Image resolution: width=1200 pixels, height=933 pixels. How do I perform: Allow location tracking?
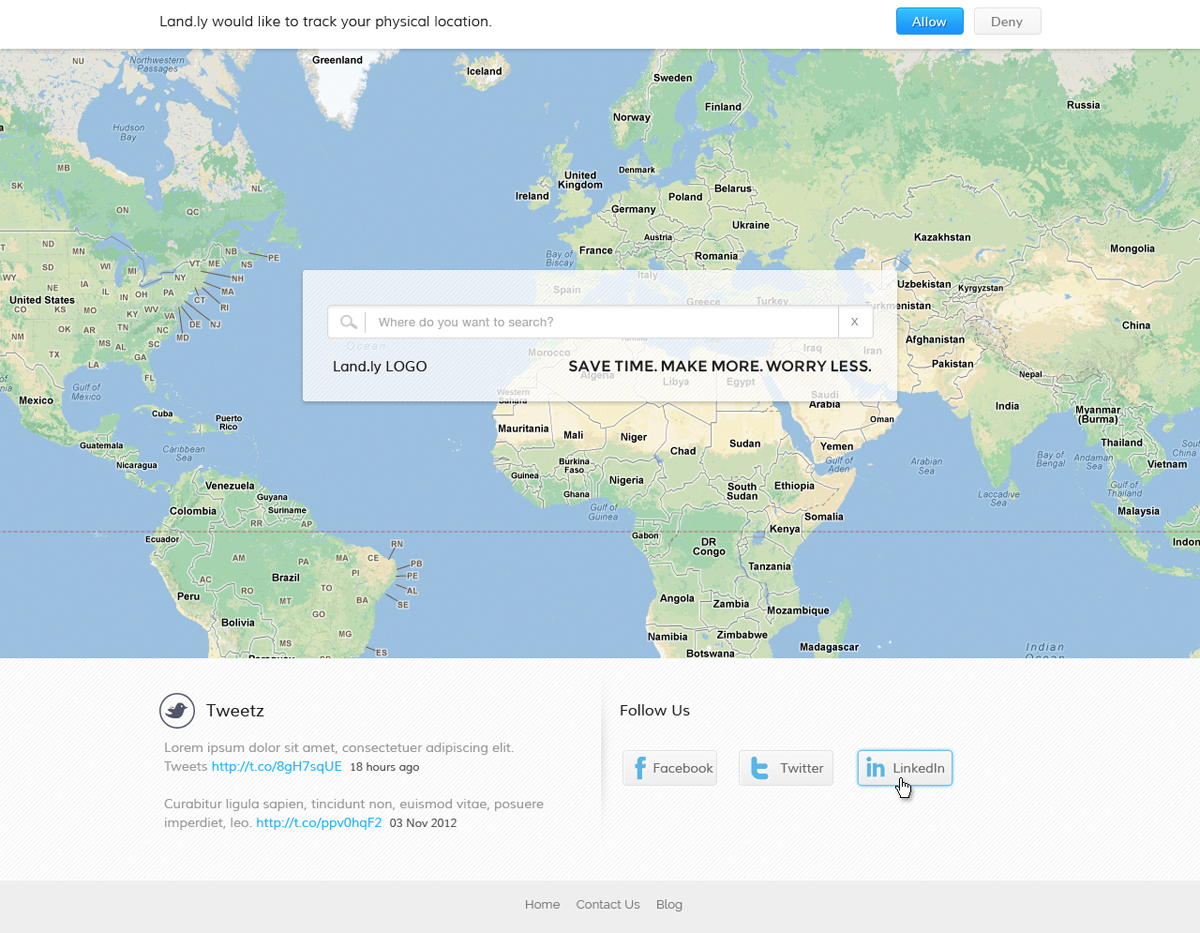click(929, 21)
